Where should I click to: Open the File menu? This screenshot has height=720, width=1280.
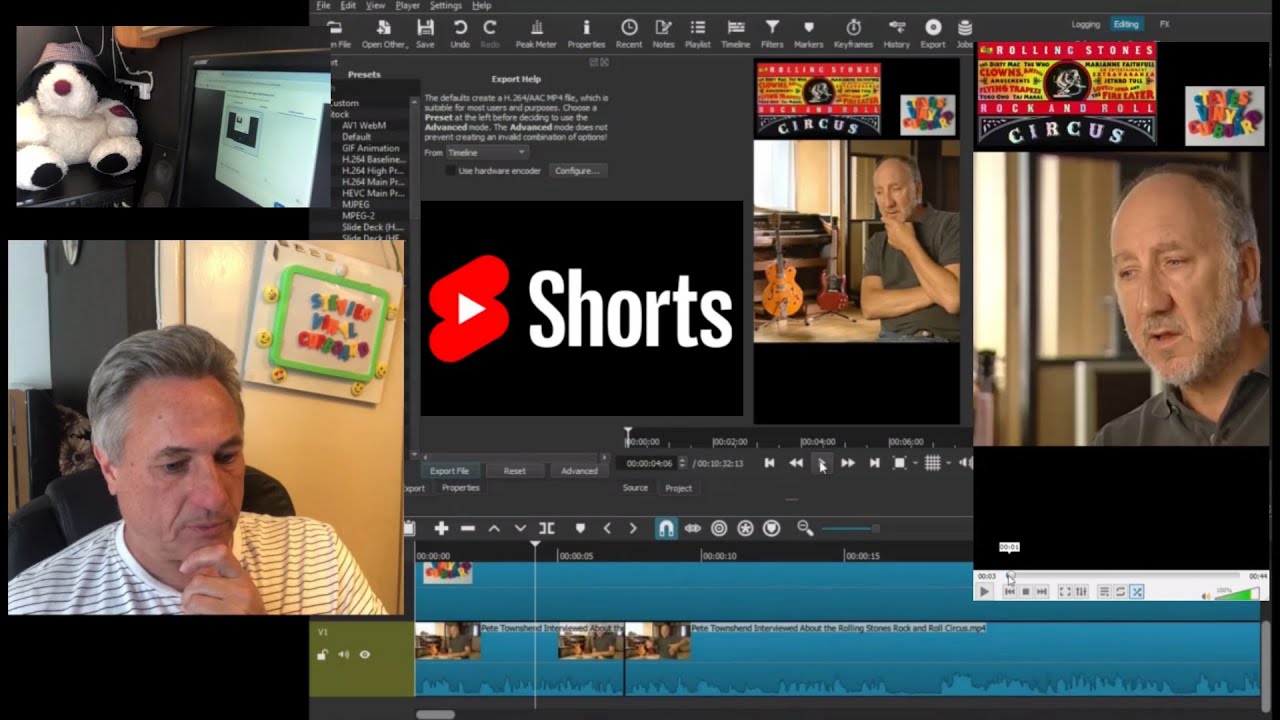pos(323,6)
